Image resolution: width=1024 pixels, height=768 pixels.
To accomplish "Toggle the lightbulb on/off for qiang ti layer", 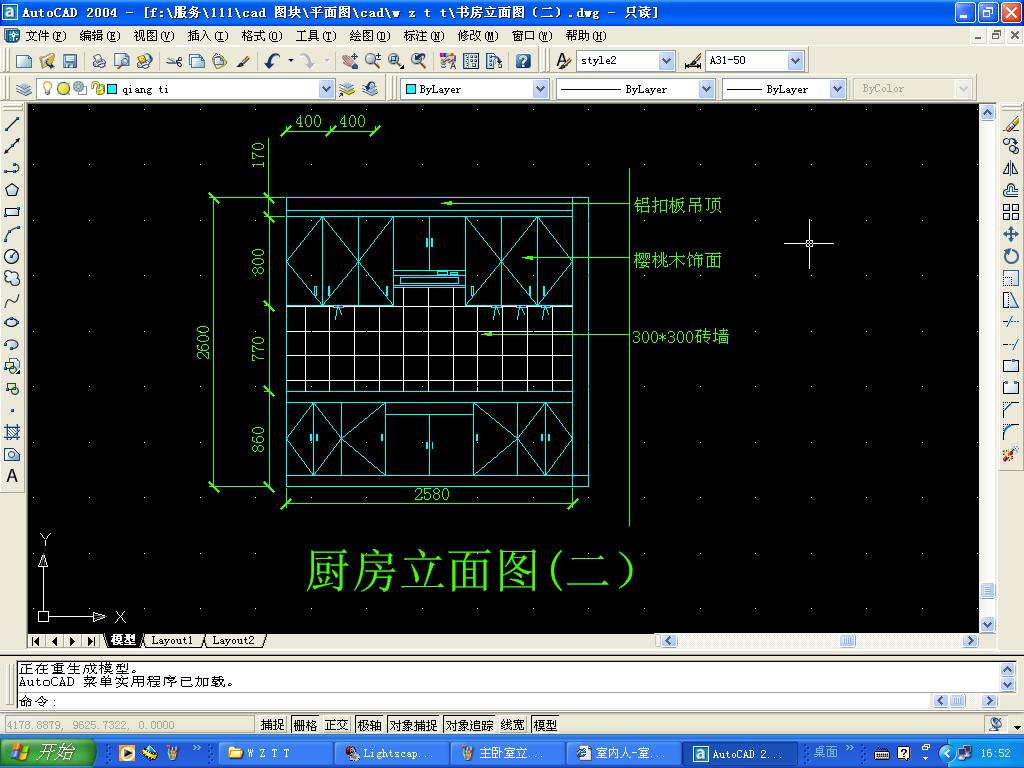I will 47,88.
